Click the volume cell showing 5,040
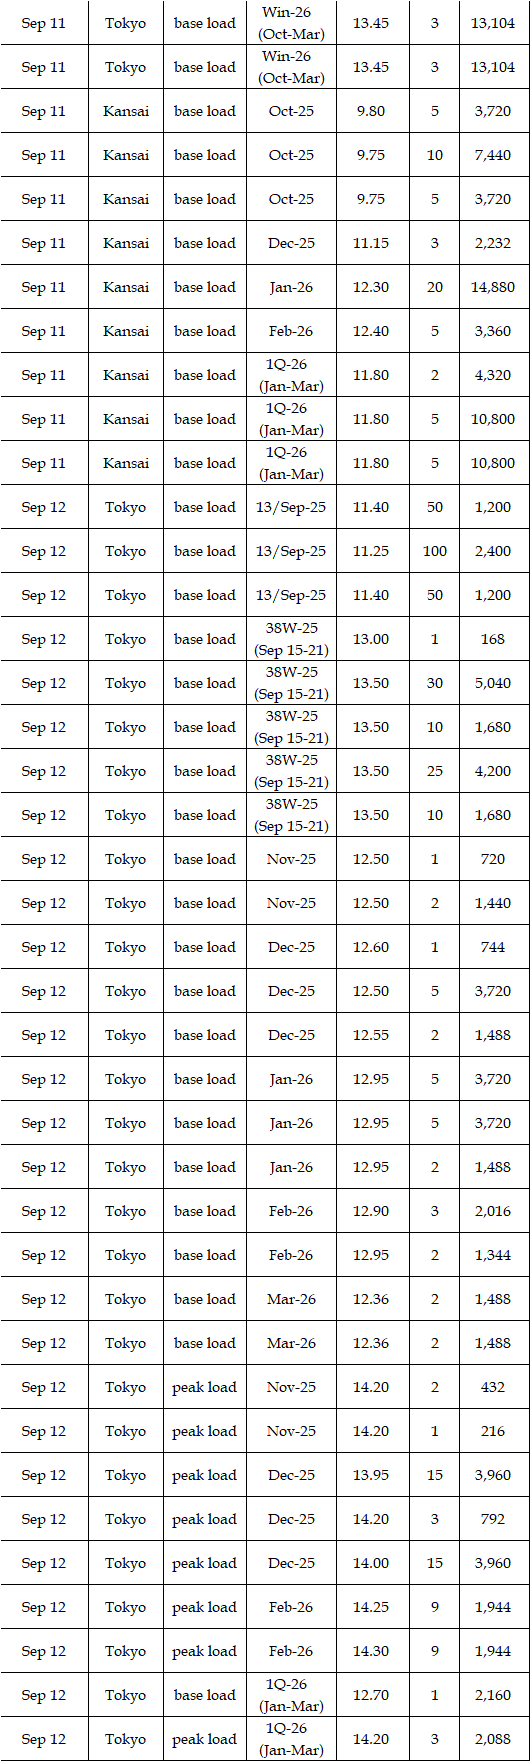Image resolution: width=530 pixels, height=1761 pixels. coord(493,683)
